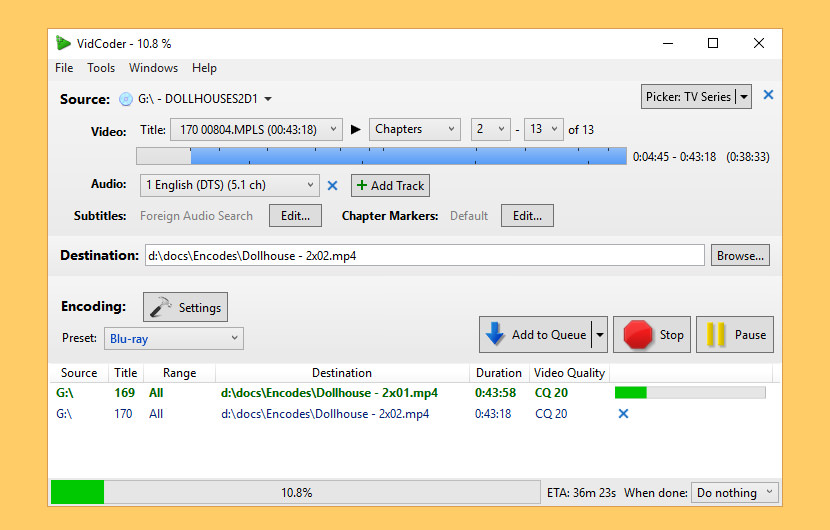Screen dimensions: 830x530
Task: Click the Title column header in queue
Action: (126, 373)
